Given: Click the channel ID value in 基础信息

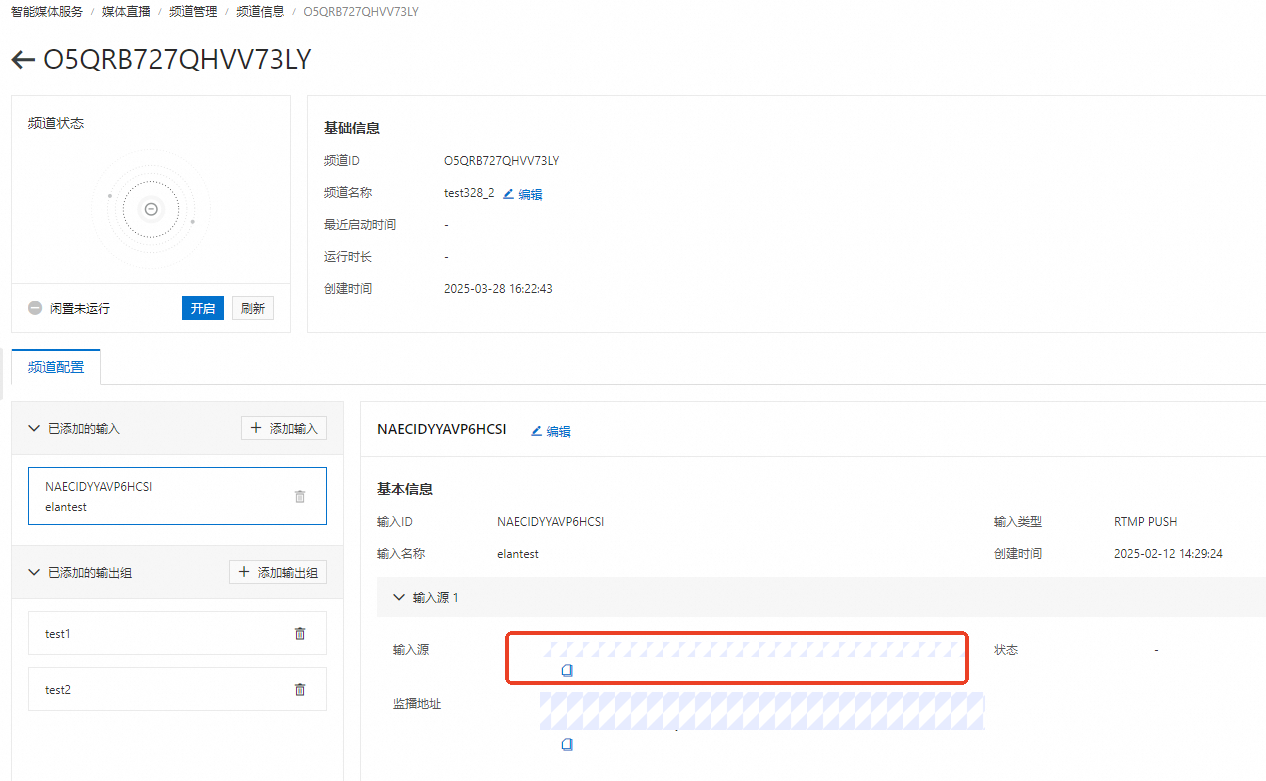Looking at the screenshot, I should pos(501,160).
